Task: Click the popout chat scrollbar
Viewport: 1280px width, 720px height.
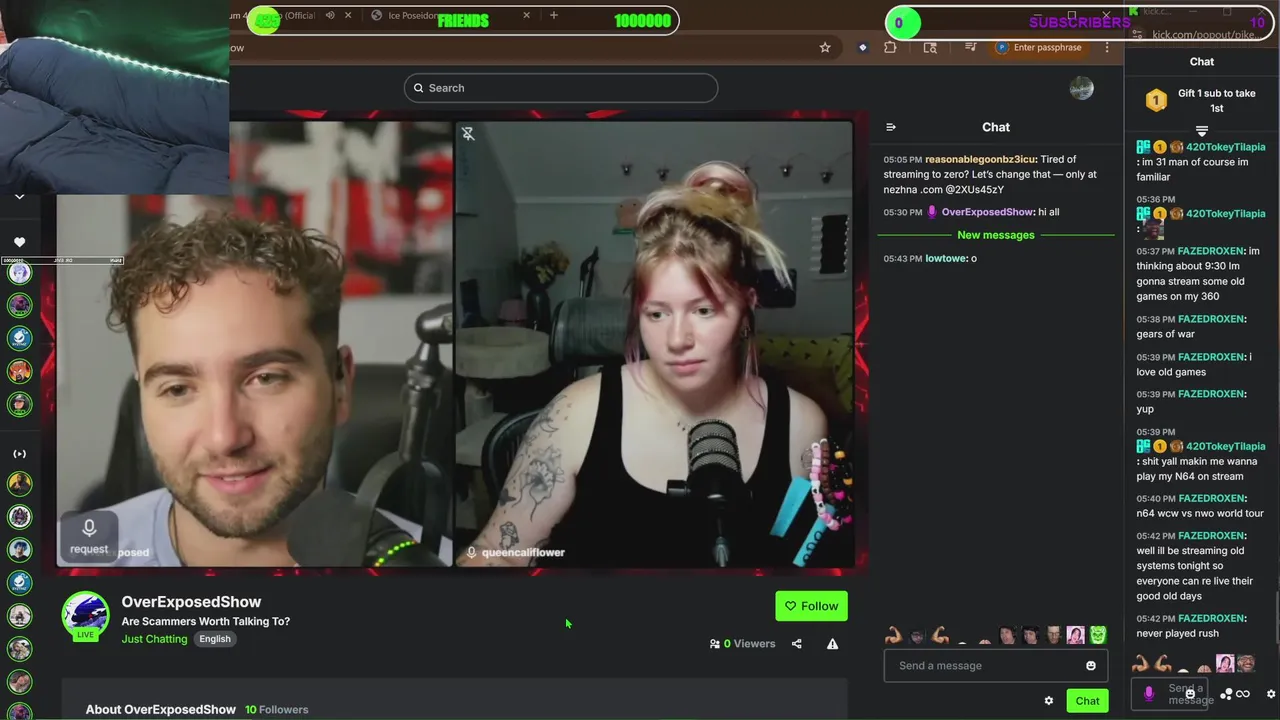Action: tap(1276, 618)
